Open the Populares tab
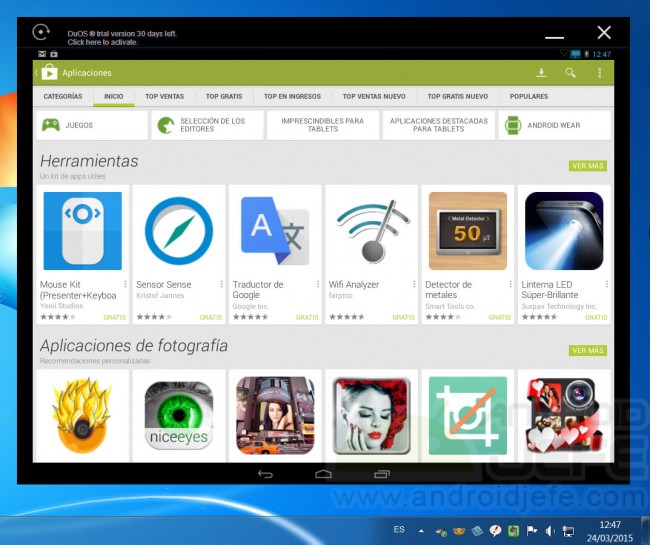Viewport: 650px width, 545px height. click(529, 96)
